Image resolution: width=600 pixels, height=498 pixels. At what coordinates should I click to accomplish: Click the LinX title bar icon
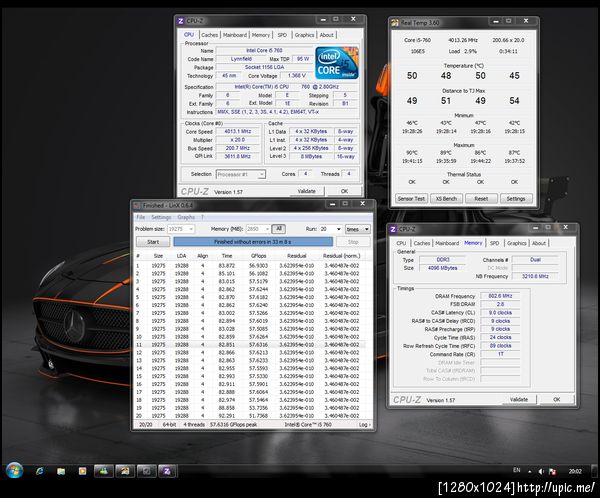click(137, 206)
